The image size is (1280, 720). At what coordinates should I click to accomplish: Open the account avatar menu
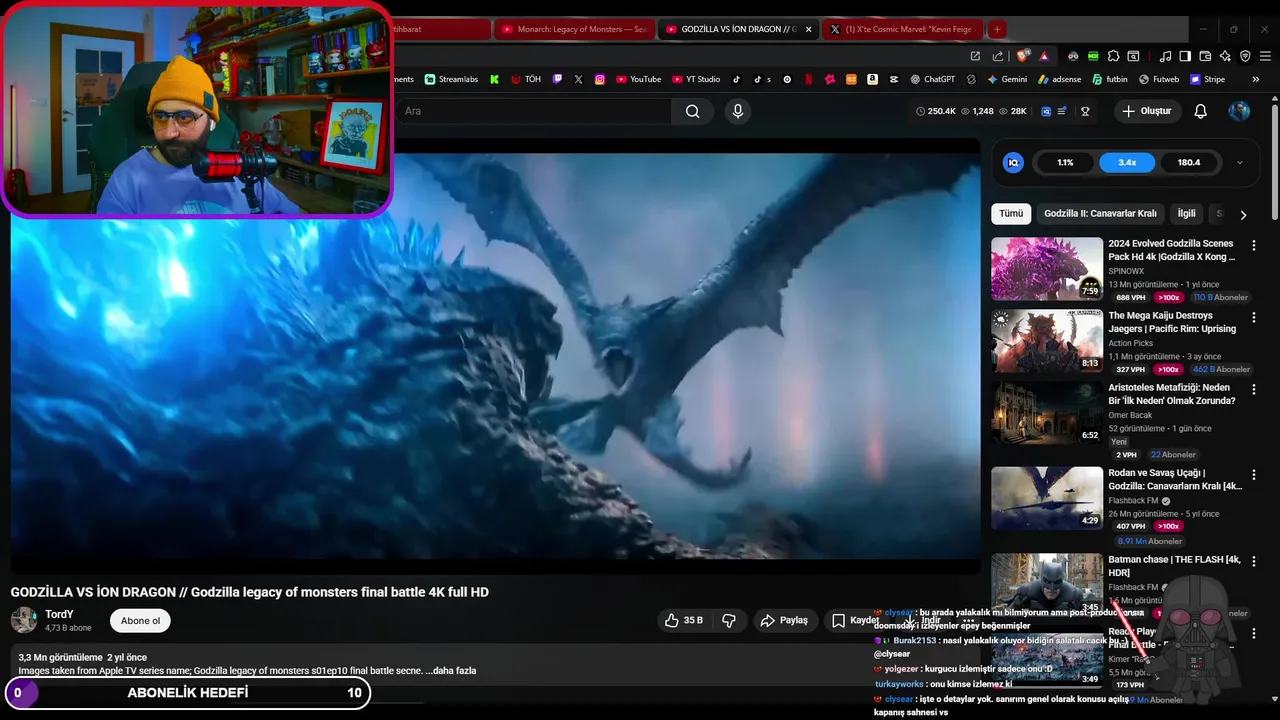pyautogui.click(x=1239, y=111)
